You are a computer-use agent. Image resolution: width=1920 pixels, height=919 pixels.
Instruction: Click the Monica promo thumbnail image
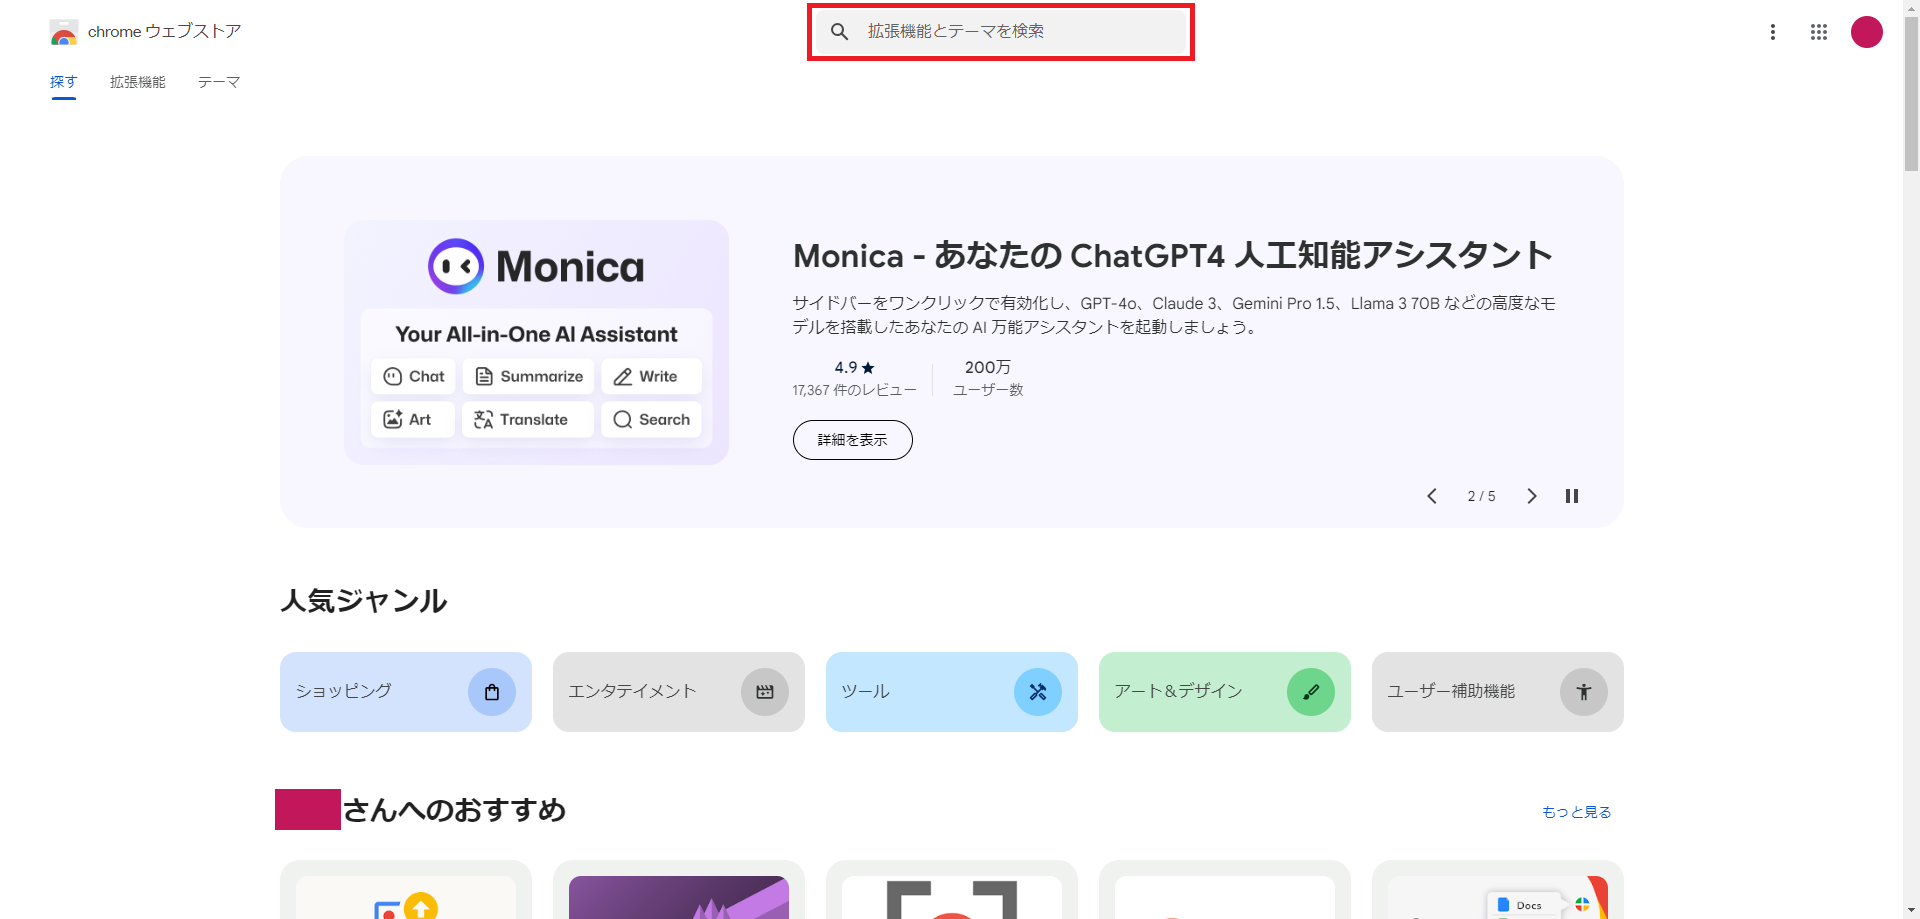(x=537, y=342)
